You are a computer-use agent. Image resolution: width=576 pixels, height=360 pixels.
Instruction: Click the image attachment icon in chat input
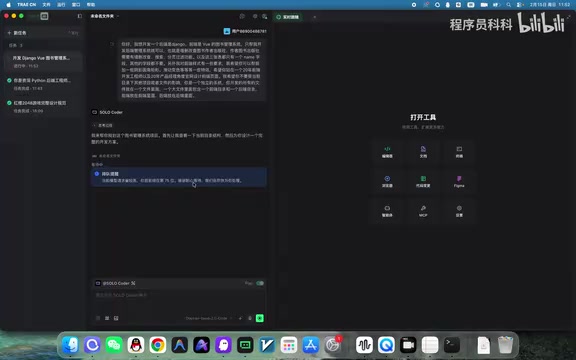[x=116, y=318]
